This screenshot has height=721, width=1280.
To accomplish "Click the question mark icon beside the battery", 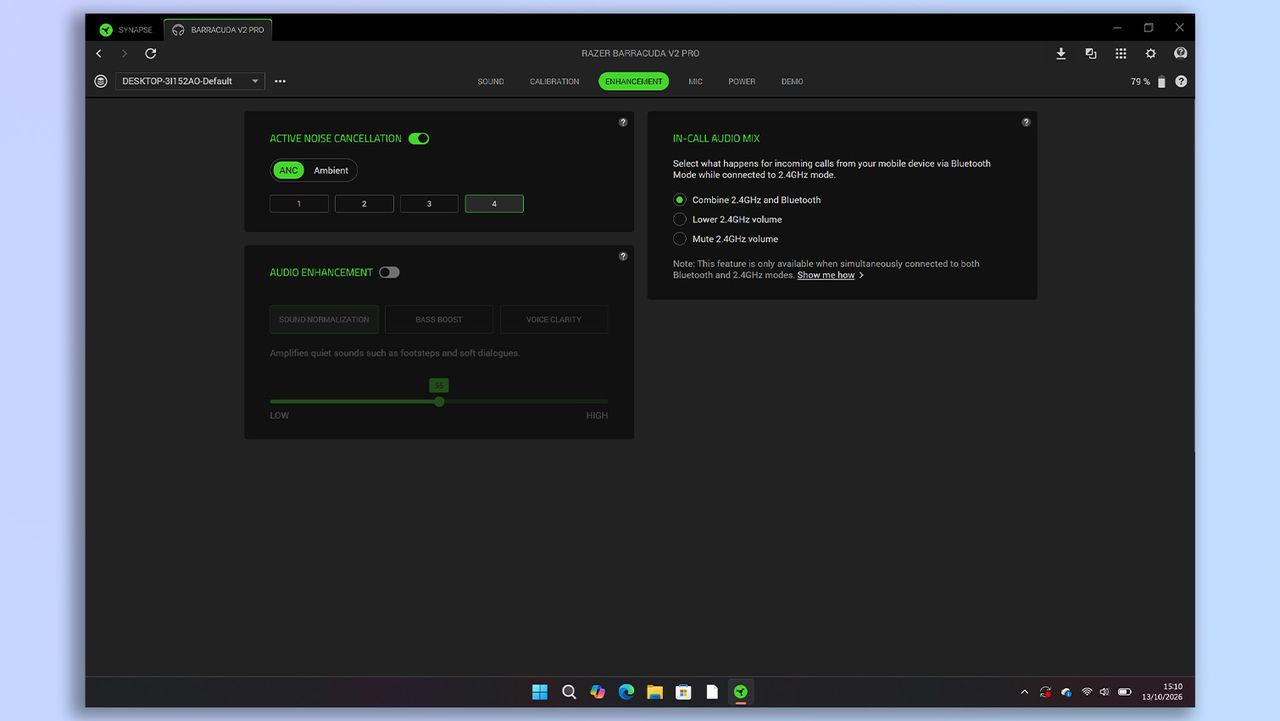I will [x=1181, y=82].
